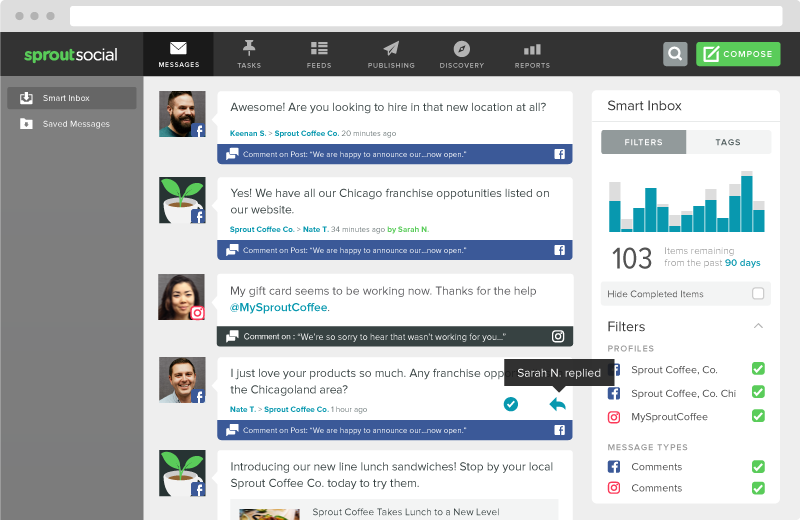Mark Nate T.'s message as complete
The width and height of the screenshot is (800, 520).
point(511,404)
